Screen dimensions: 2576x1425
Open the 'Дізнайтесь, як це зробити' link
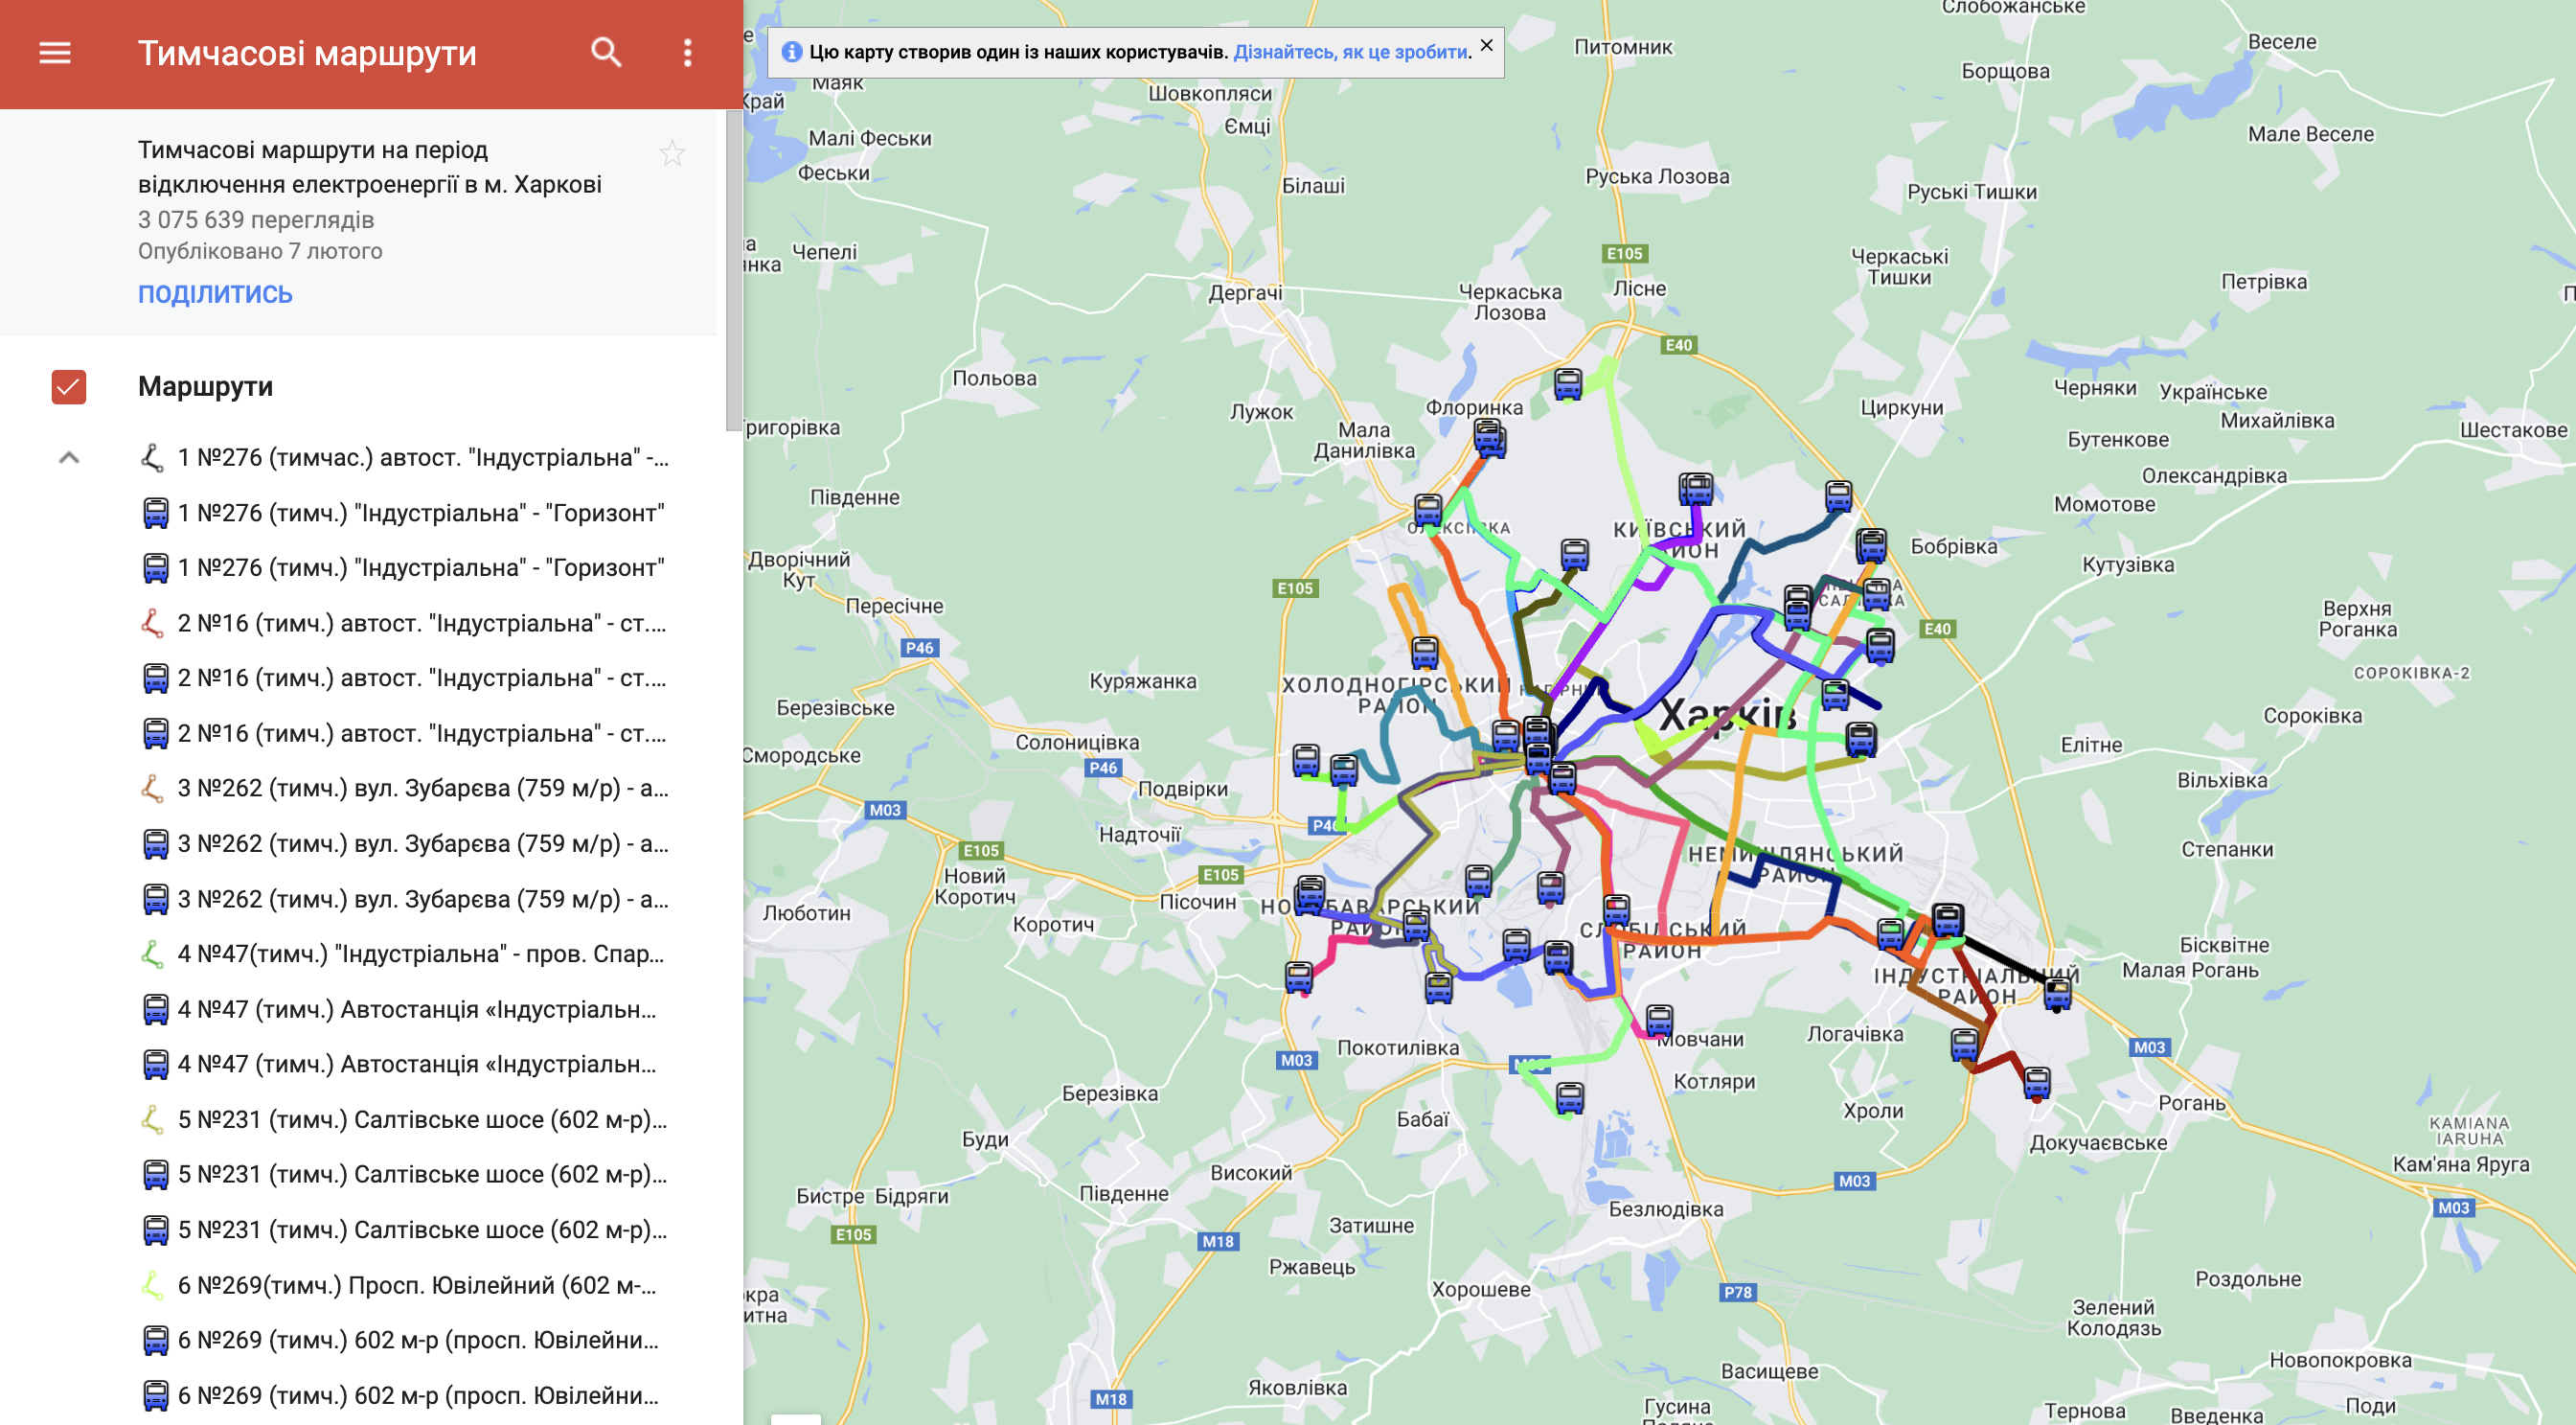click(x=1351, y=52)
